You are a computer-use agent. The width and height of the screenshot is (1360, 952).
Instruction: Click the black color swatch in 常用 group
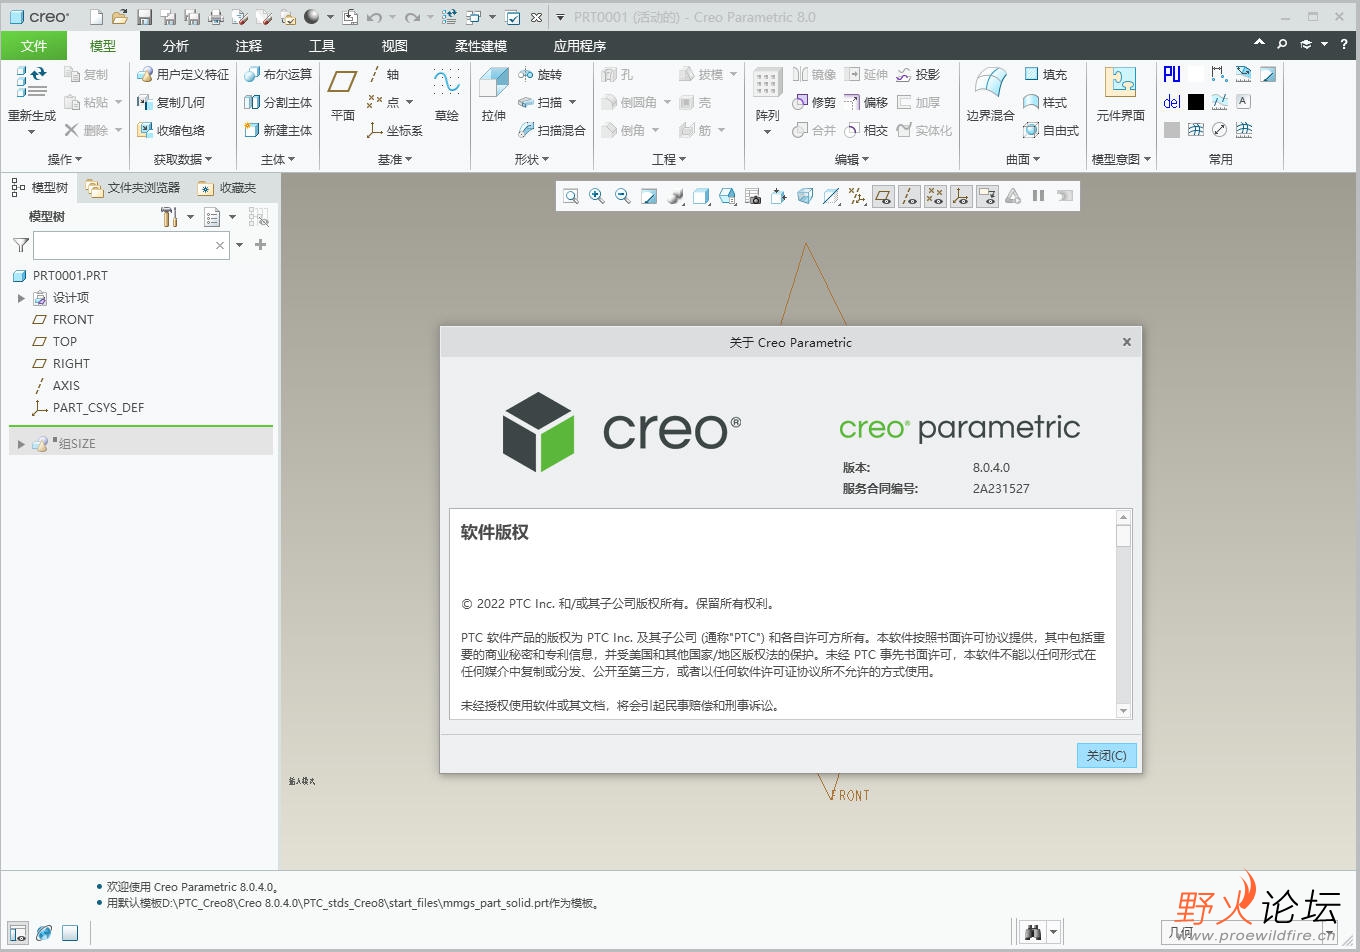(1196, 102)
